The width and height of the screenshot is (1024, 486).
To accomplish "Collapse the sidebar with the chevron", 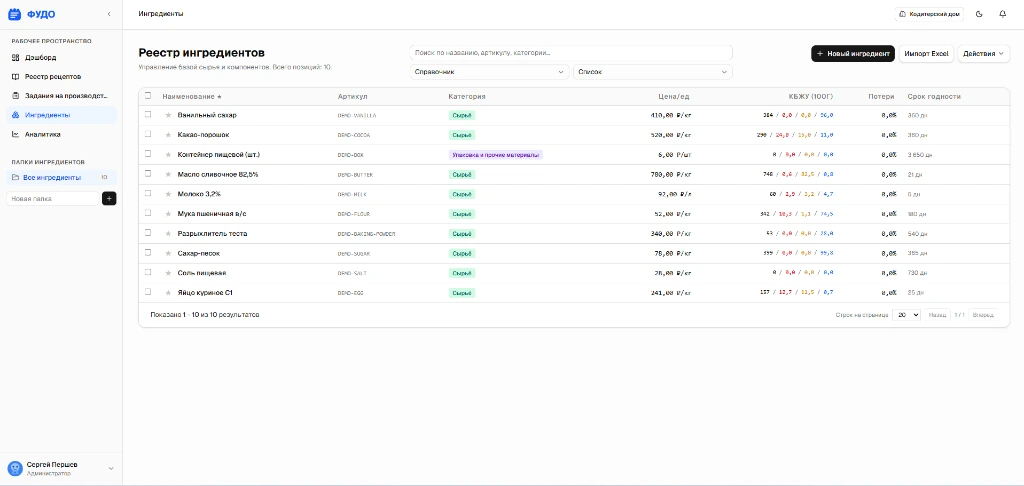I will point(109,14).
